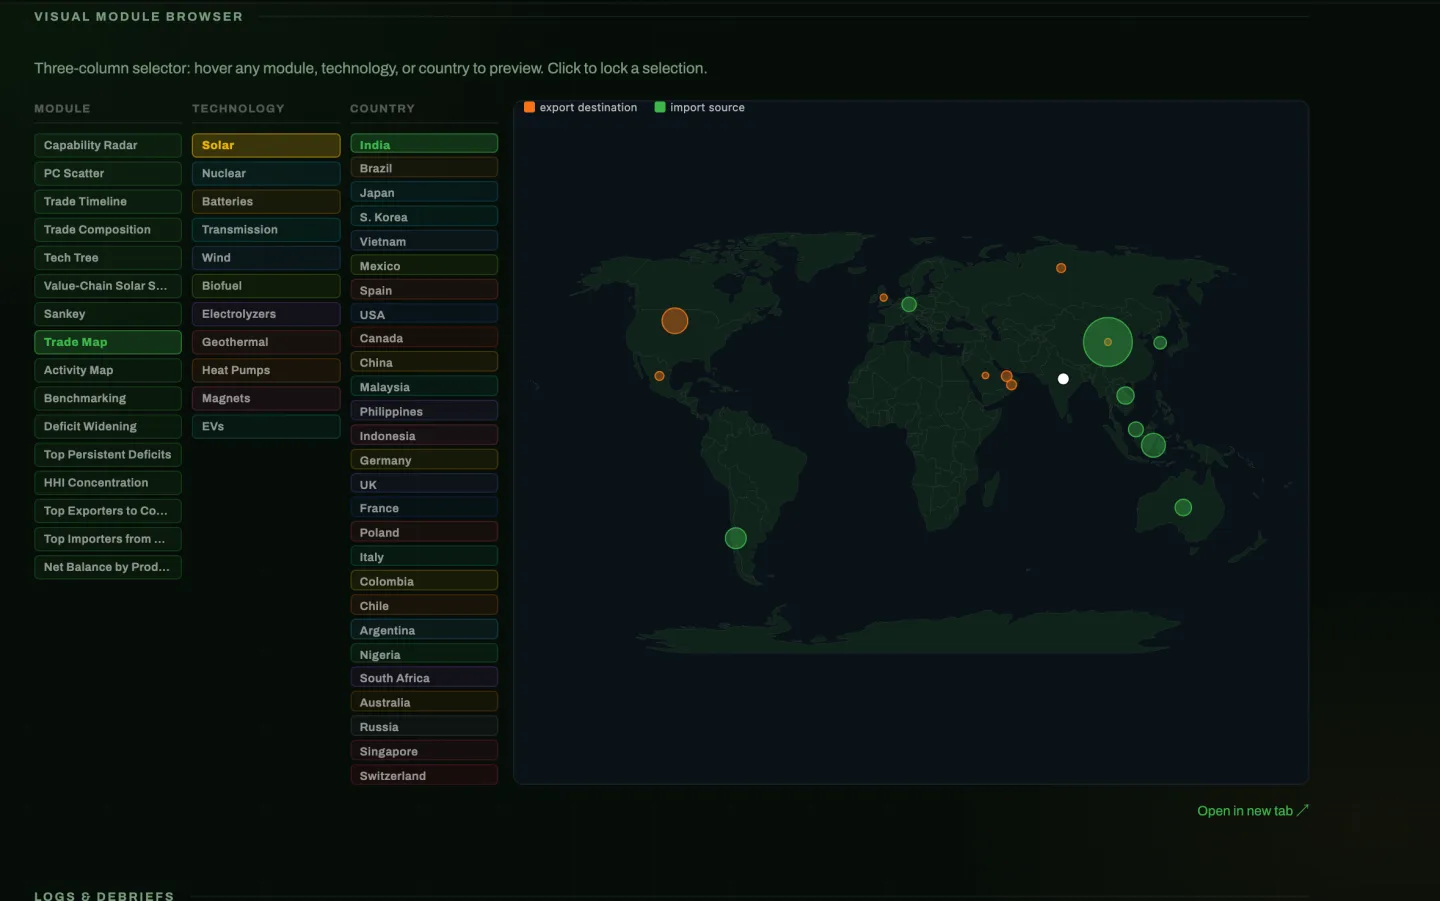Open the HHI Concentration module

(108, 483)
